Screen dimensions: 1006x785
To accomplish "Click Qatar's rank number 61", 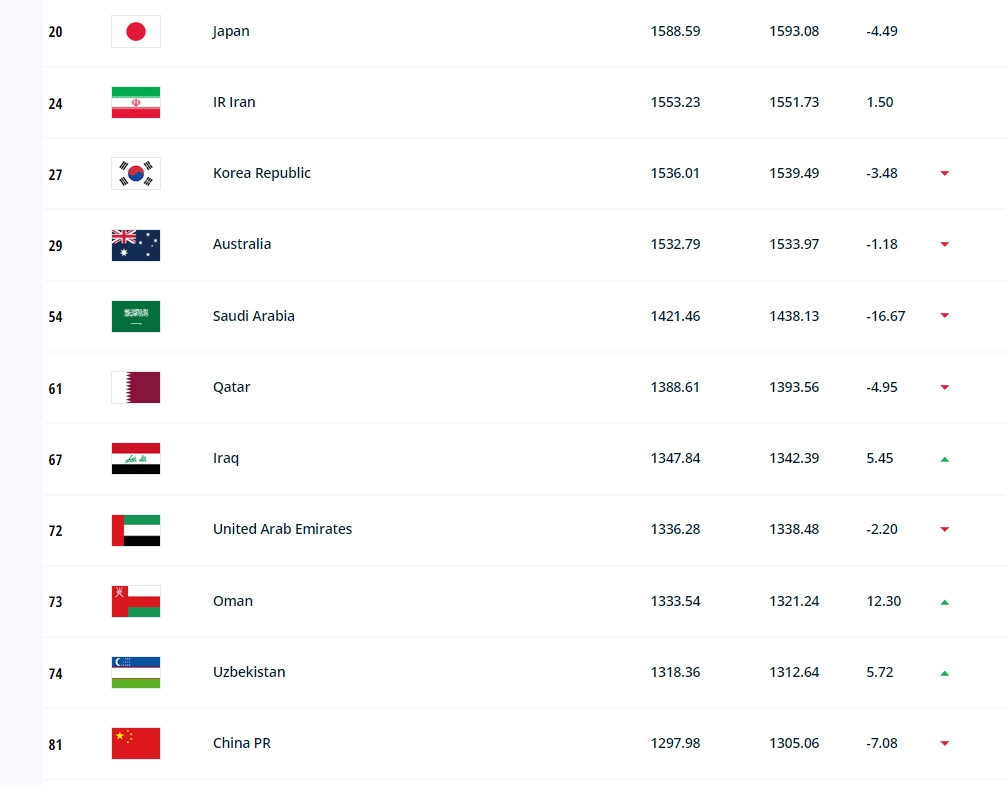I will pyautogui.click(x=55, y=388).
